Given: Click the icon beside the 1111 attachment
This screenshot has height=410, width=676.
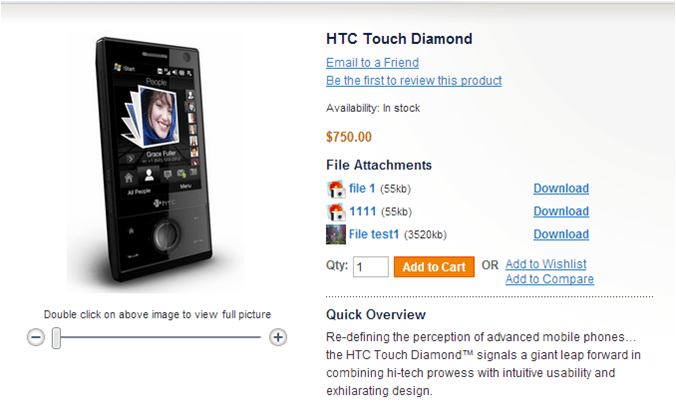Looking at the screenshot, I should pyautogui.click(x=336, y=211).
